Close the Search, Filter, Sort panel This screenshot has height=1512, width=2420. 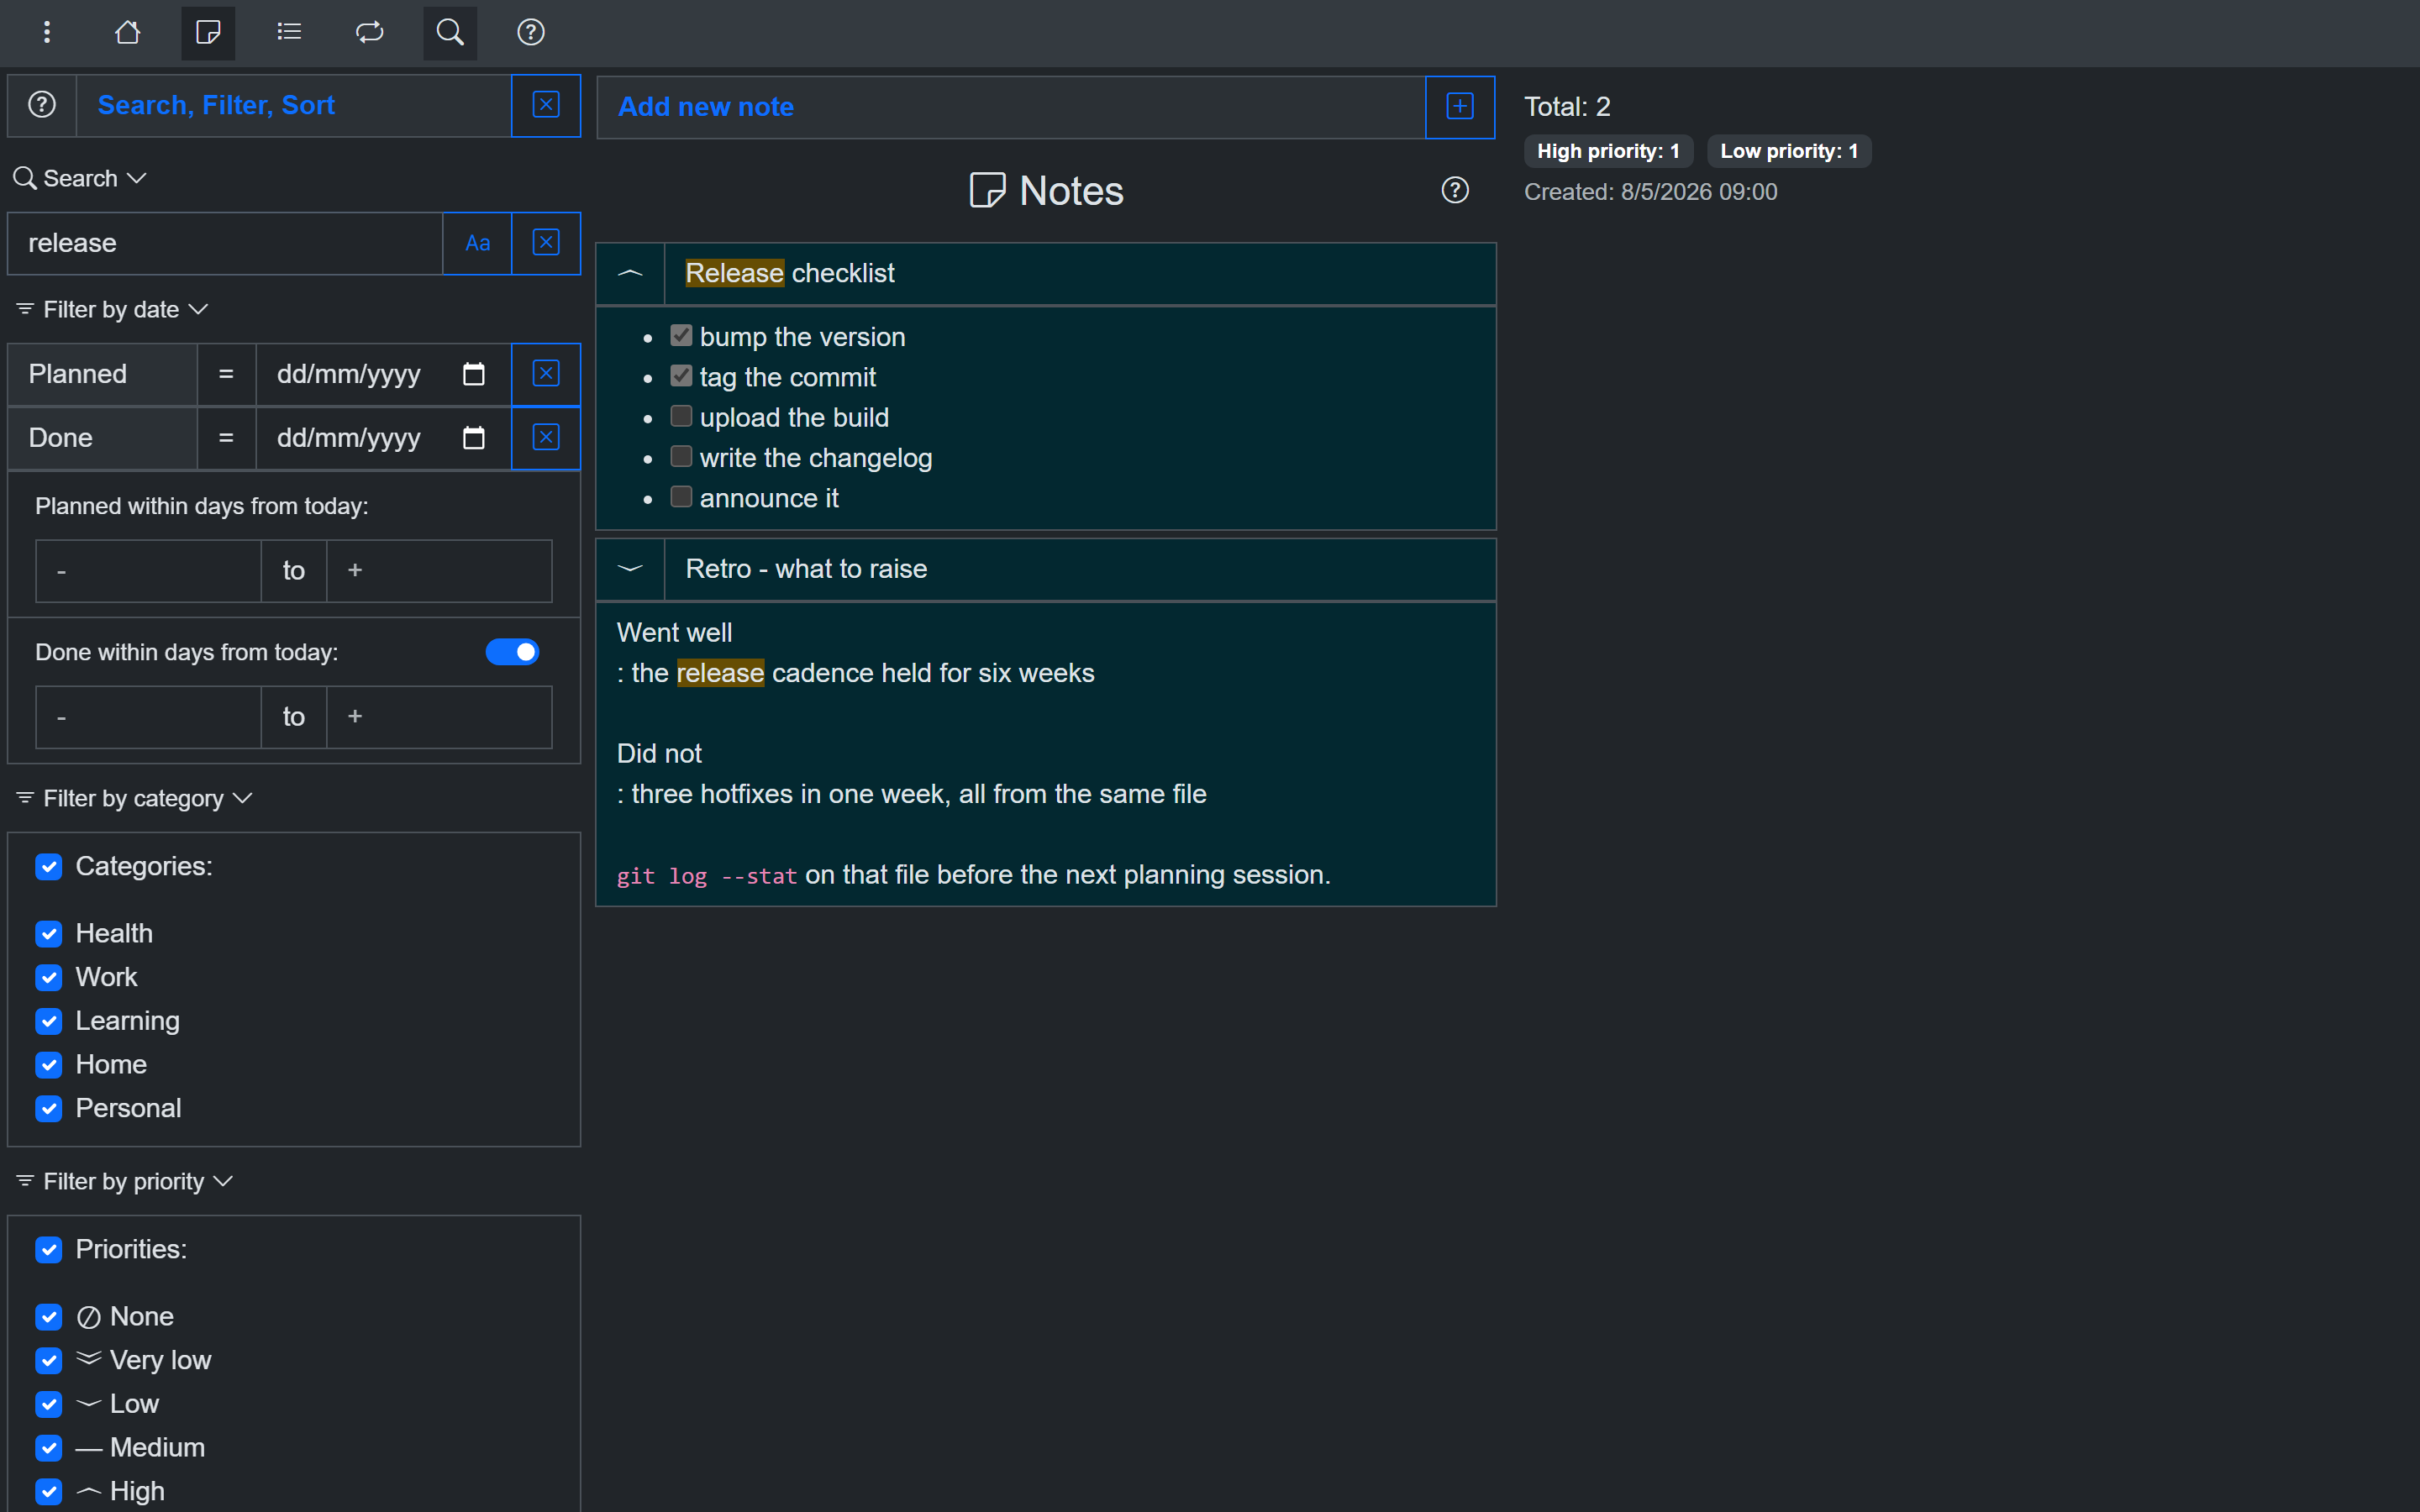click(x=546, y=105)
